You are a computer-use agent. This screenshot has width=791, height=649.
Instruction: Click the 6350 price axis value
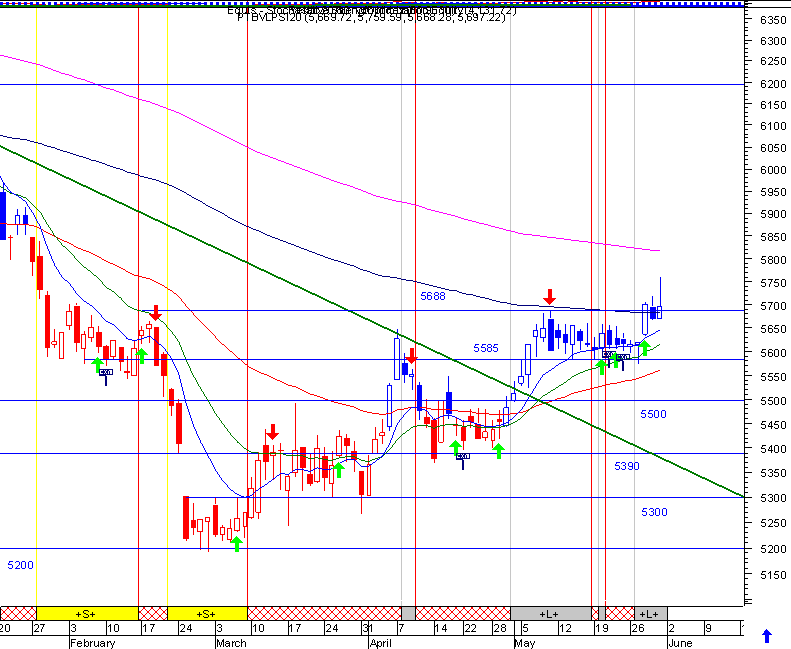tap(773, 20)
